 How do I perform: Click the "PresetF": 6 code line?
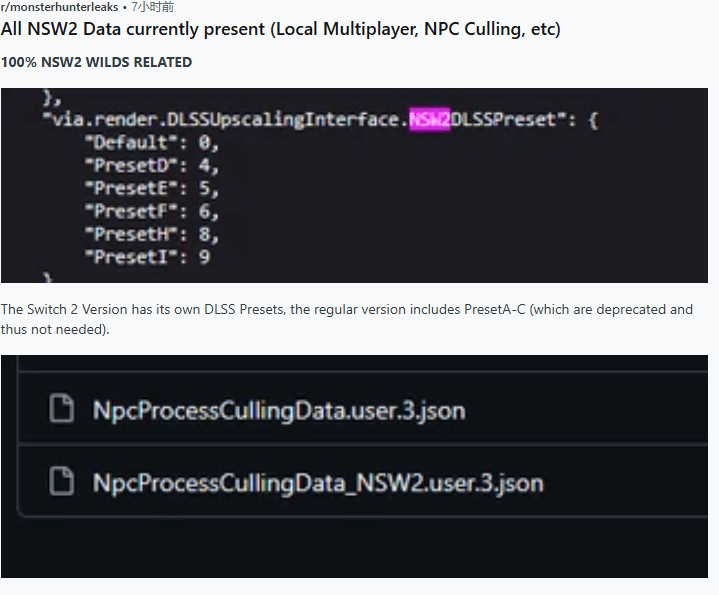150,212
